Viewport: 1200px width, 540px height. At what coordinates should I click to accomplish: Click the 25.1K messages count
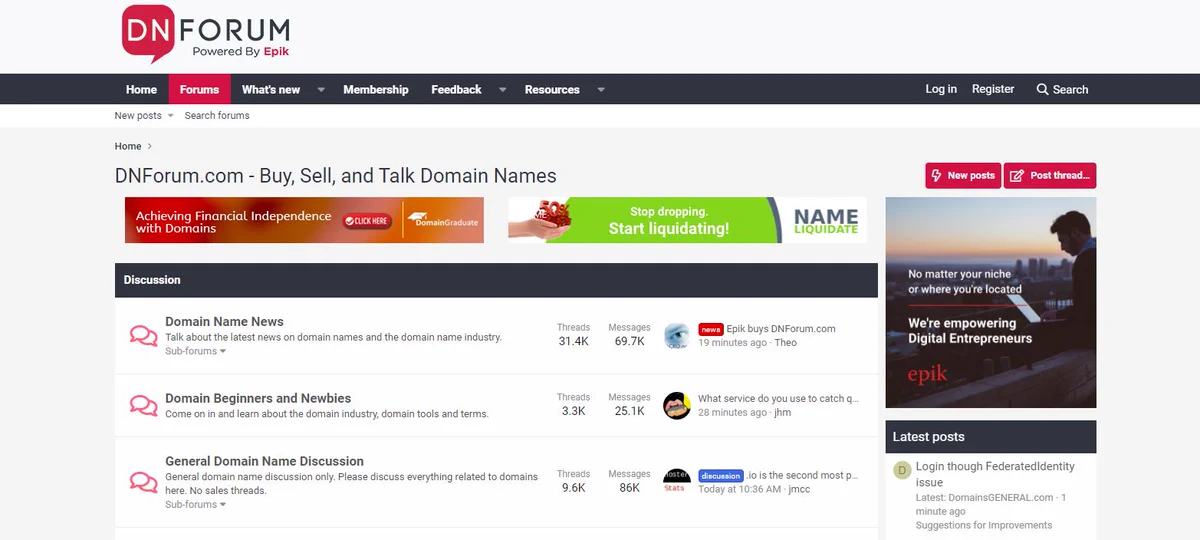(629, 411)
